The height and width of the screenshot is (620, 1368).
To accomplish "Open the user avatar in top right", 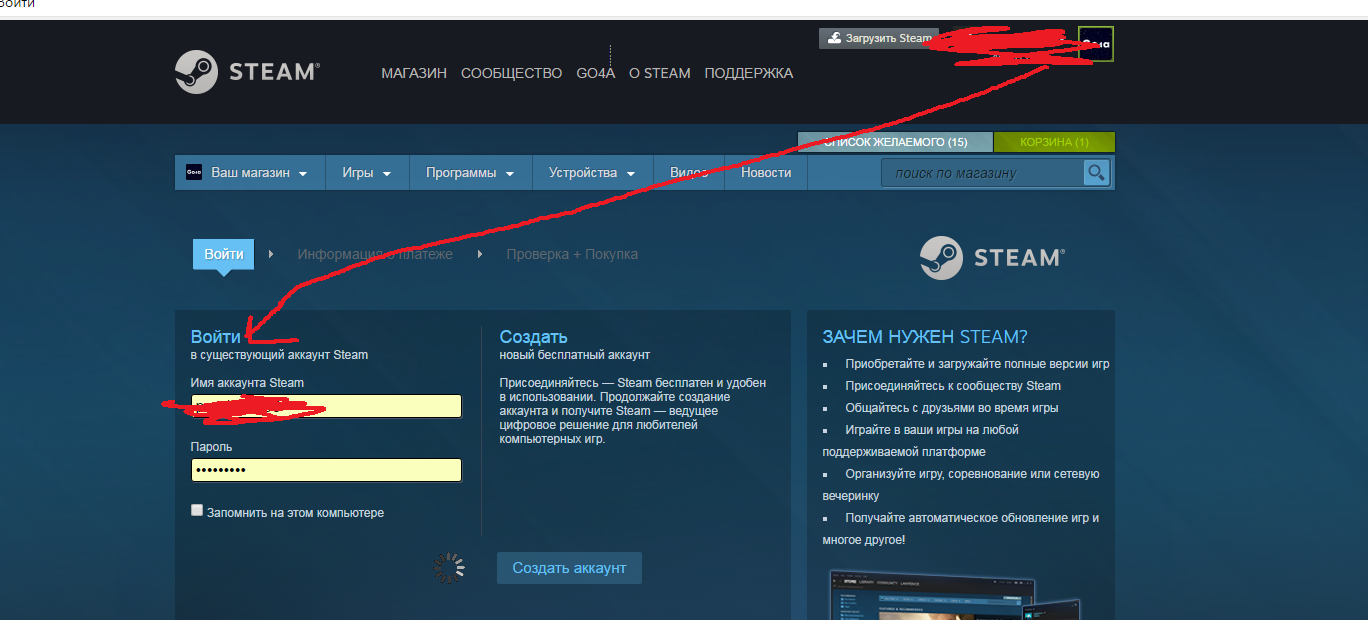I will point(1096,44).
